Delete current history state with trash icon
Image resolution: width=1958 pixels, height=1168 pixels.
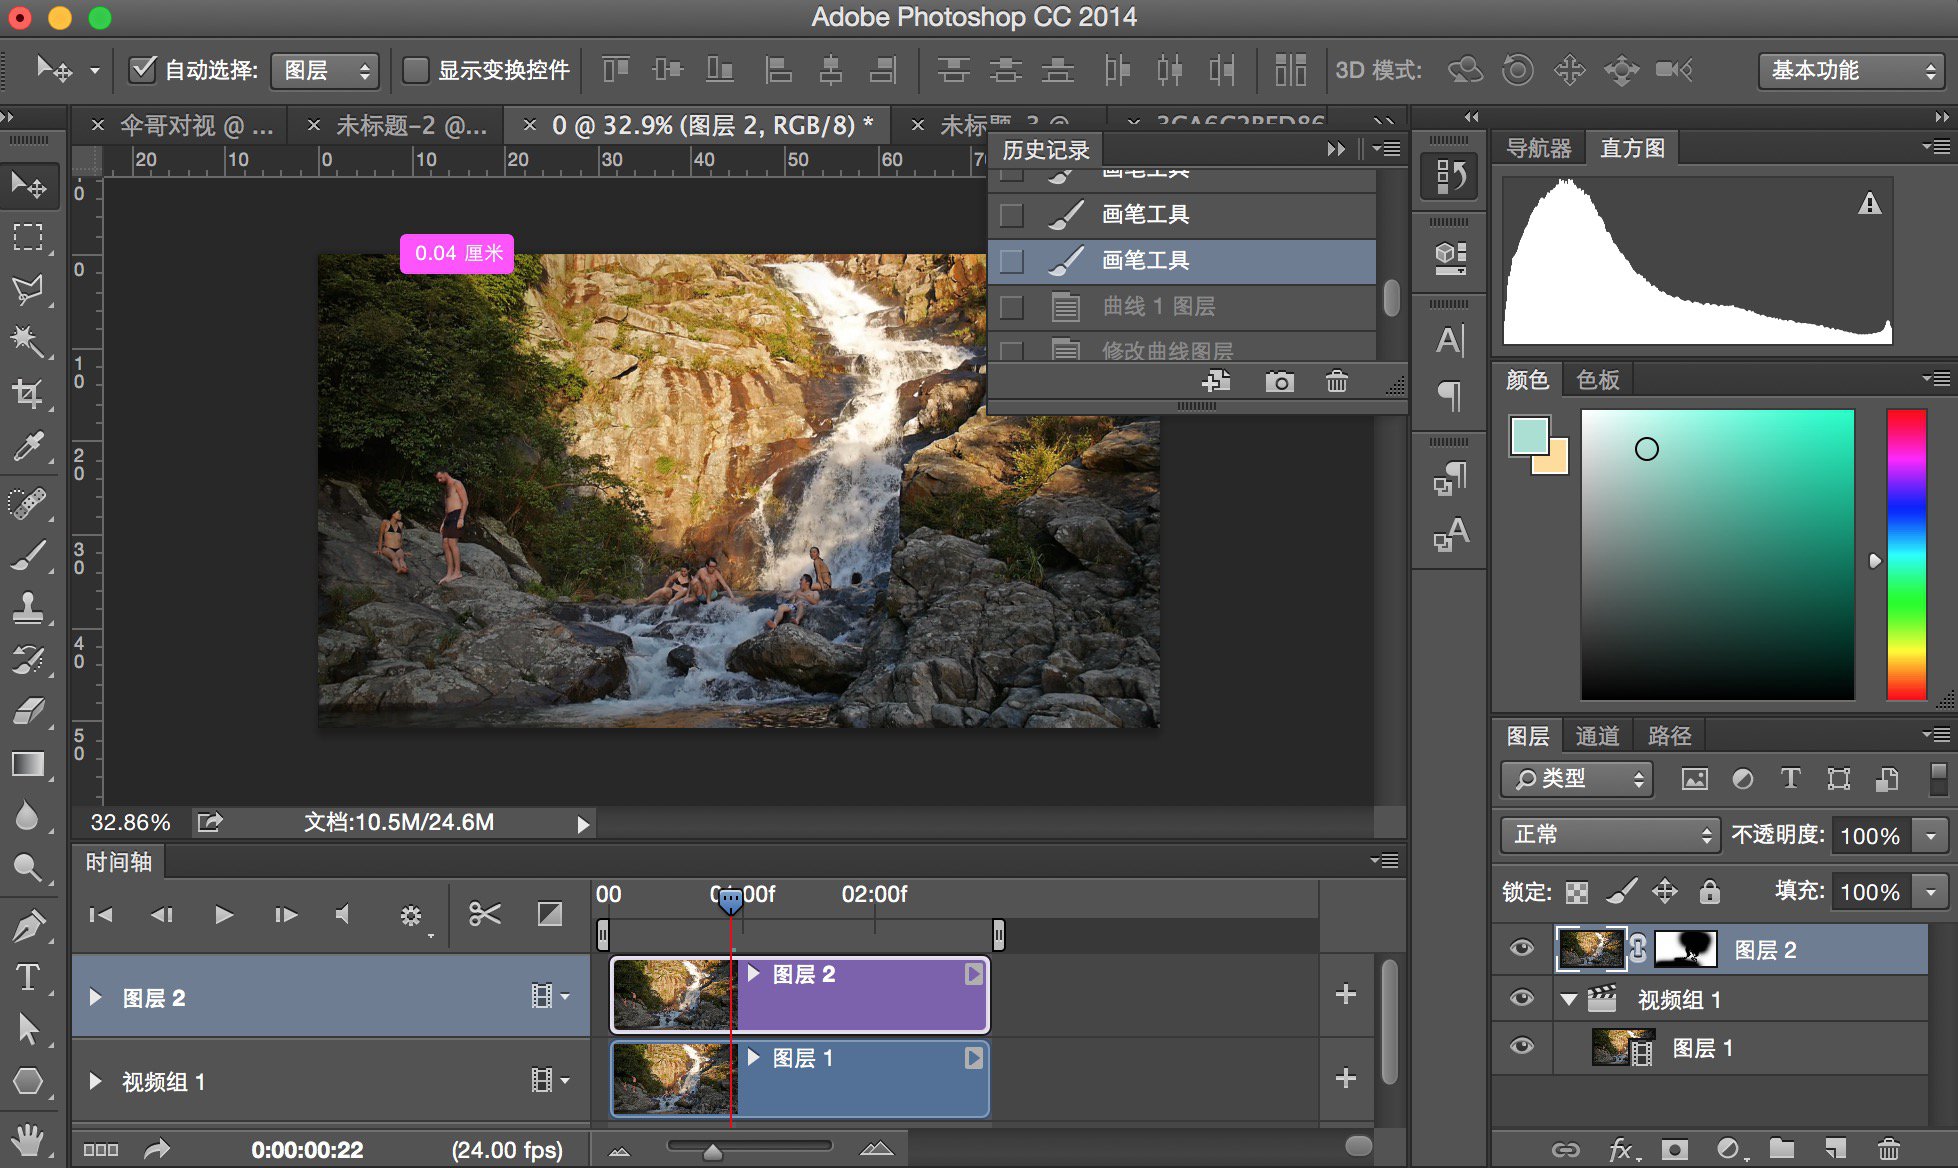click(x=1336, y=381)
